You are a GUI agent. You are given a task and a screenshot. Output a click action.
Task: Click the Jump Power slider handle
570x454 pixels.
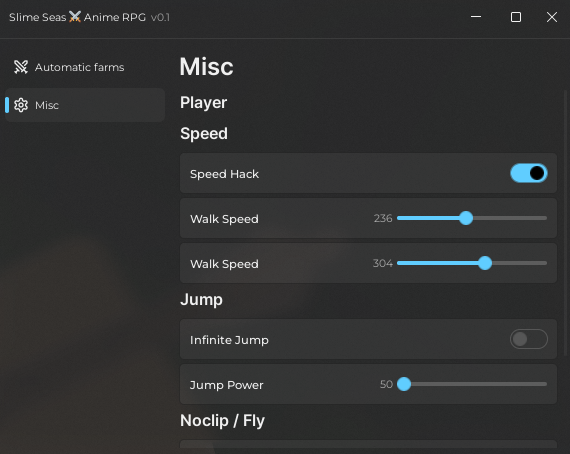404,384
